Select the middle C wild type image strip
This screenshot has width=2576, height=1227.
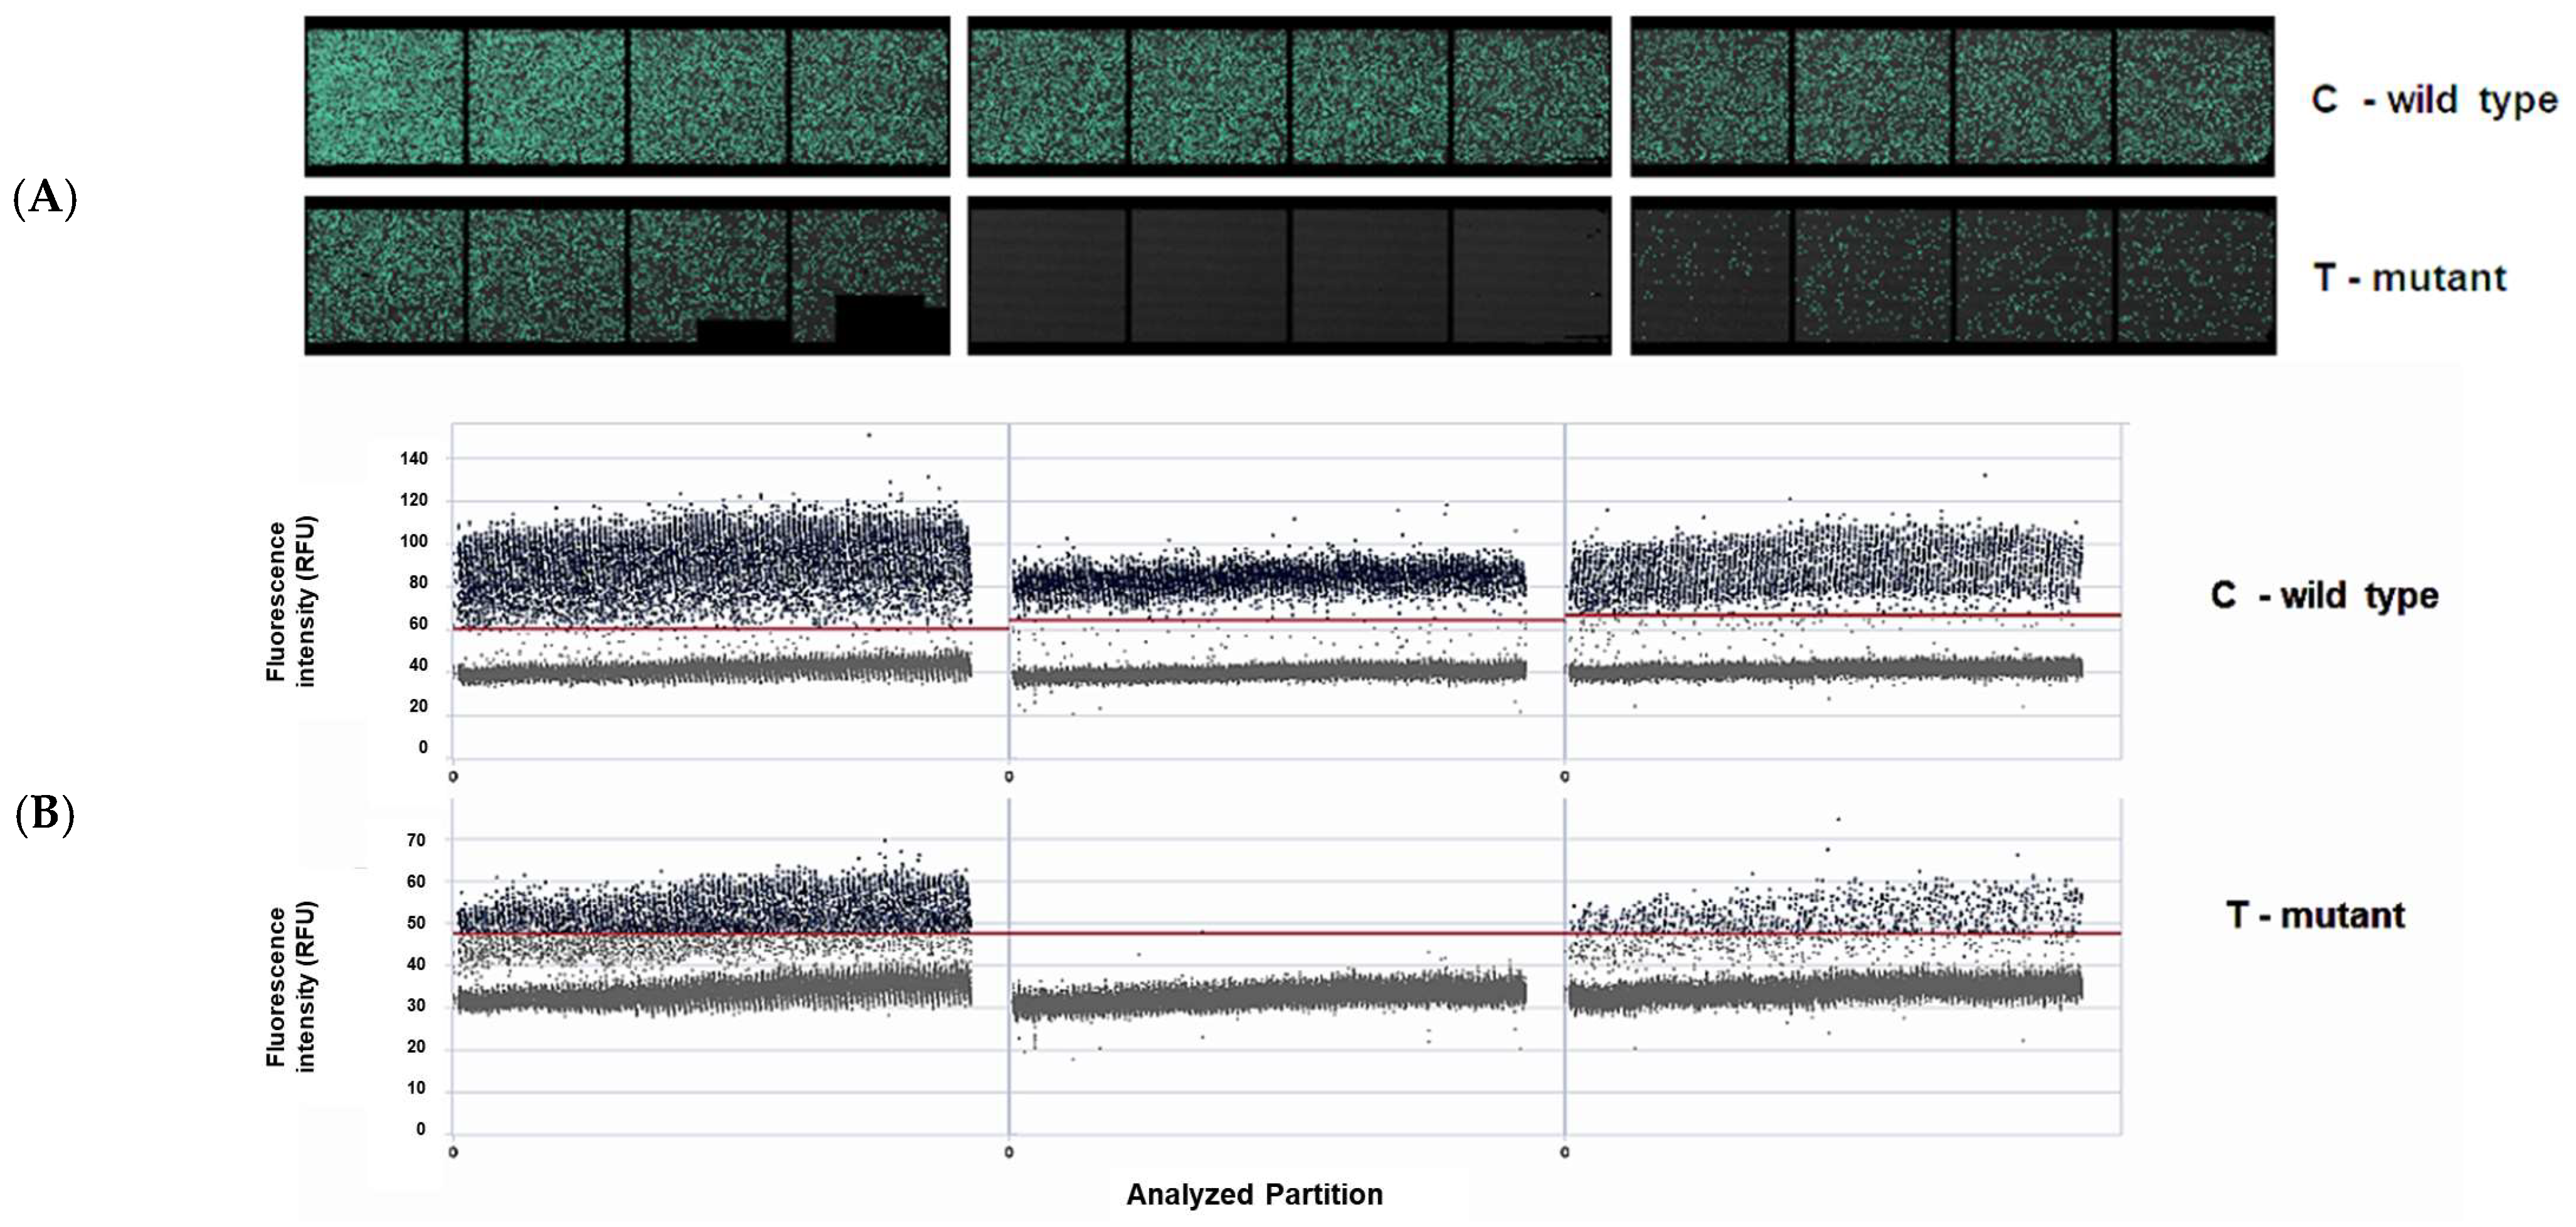(x=1289, y=96)
